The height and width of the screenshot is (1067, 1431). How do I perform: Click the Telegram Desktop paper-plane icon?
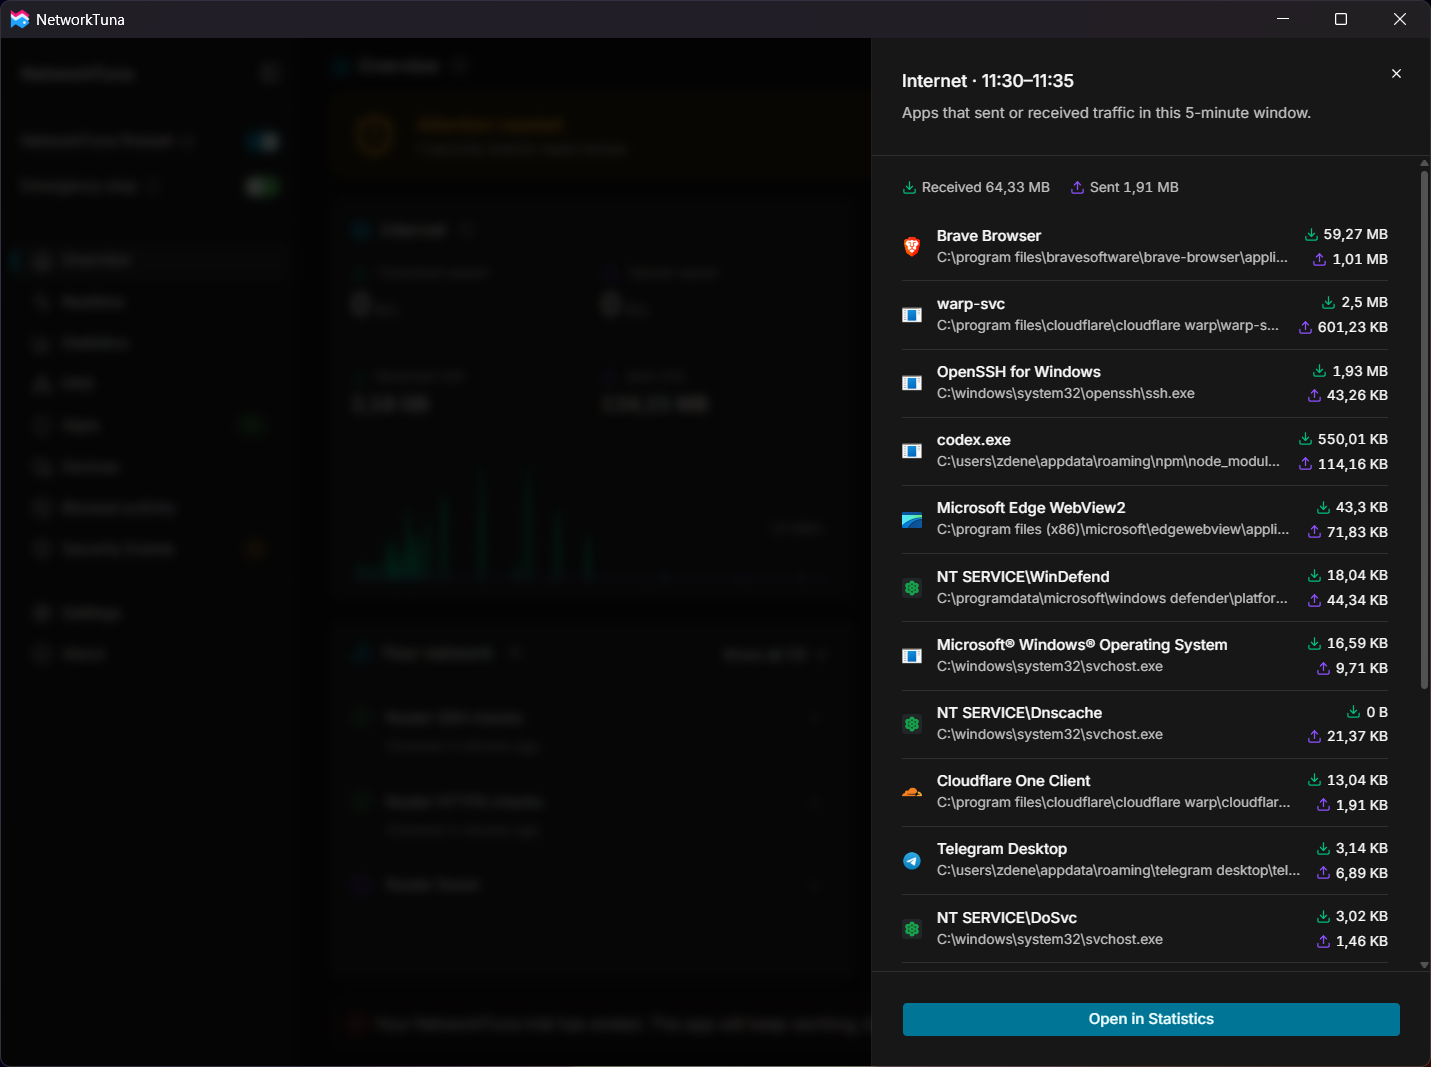[912, 860]
